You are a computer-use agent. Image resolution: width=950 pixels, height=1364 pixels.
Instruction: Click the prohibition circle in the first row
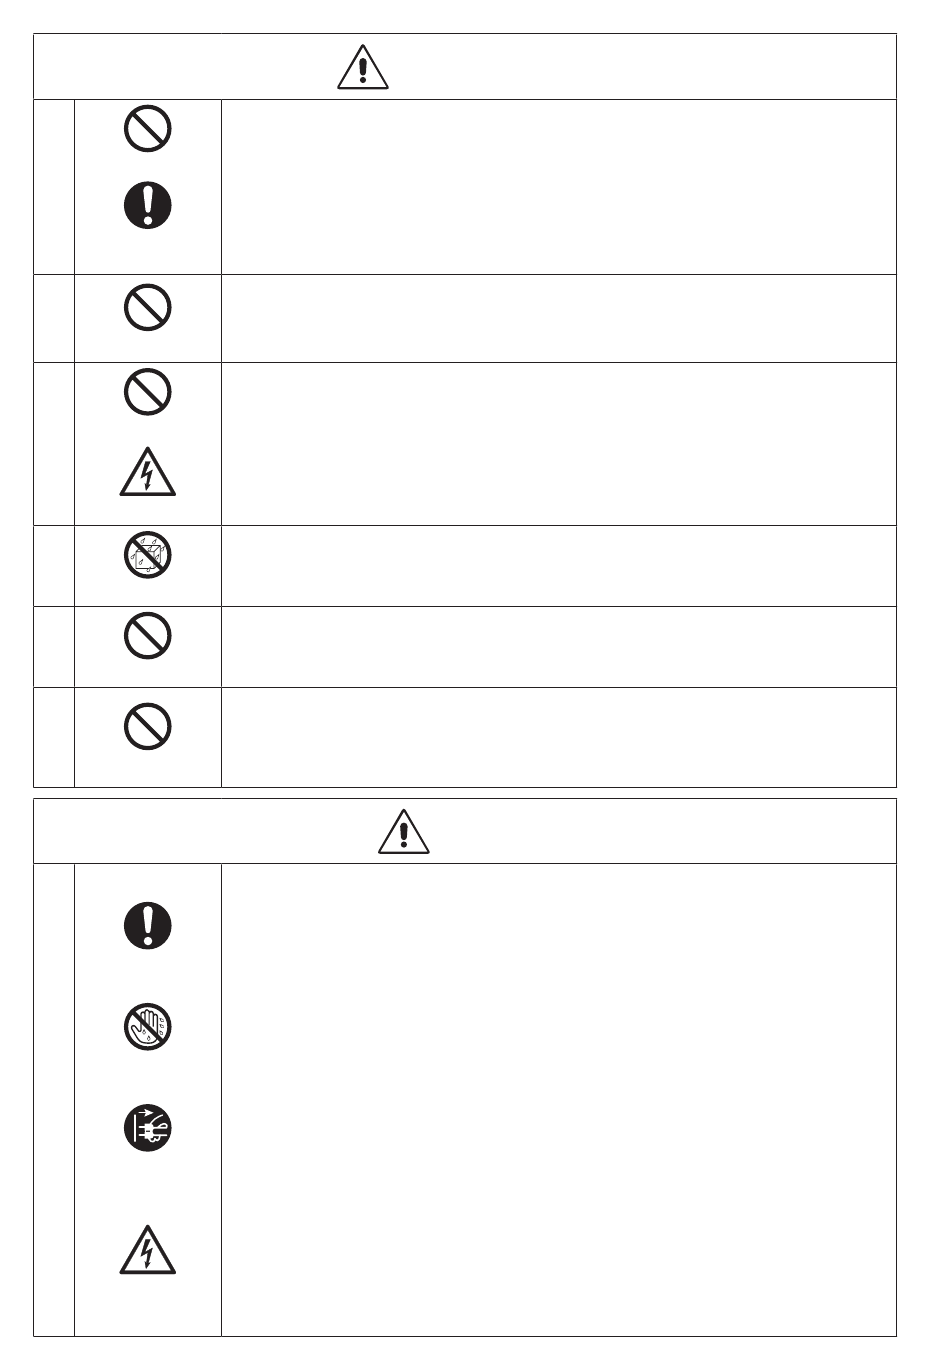click(148, 129)
